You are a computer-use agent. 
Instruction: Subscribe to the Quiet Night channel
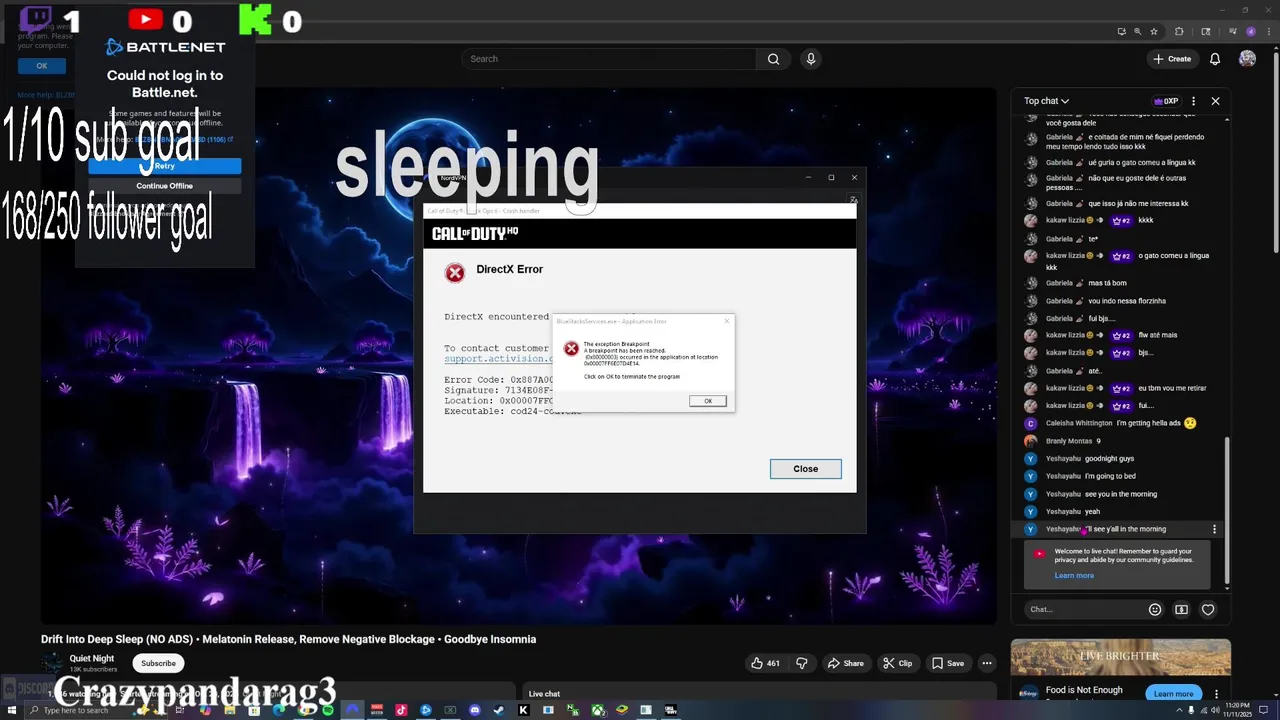158,663
